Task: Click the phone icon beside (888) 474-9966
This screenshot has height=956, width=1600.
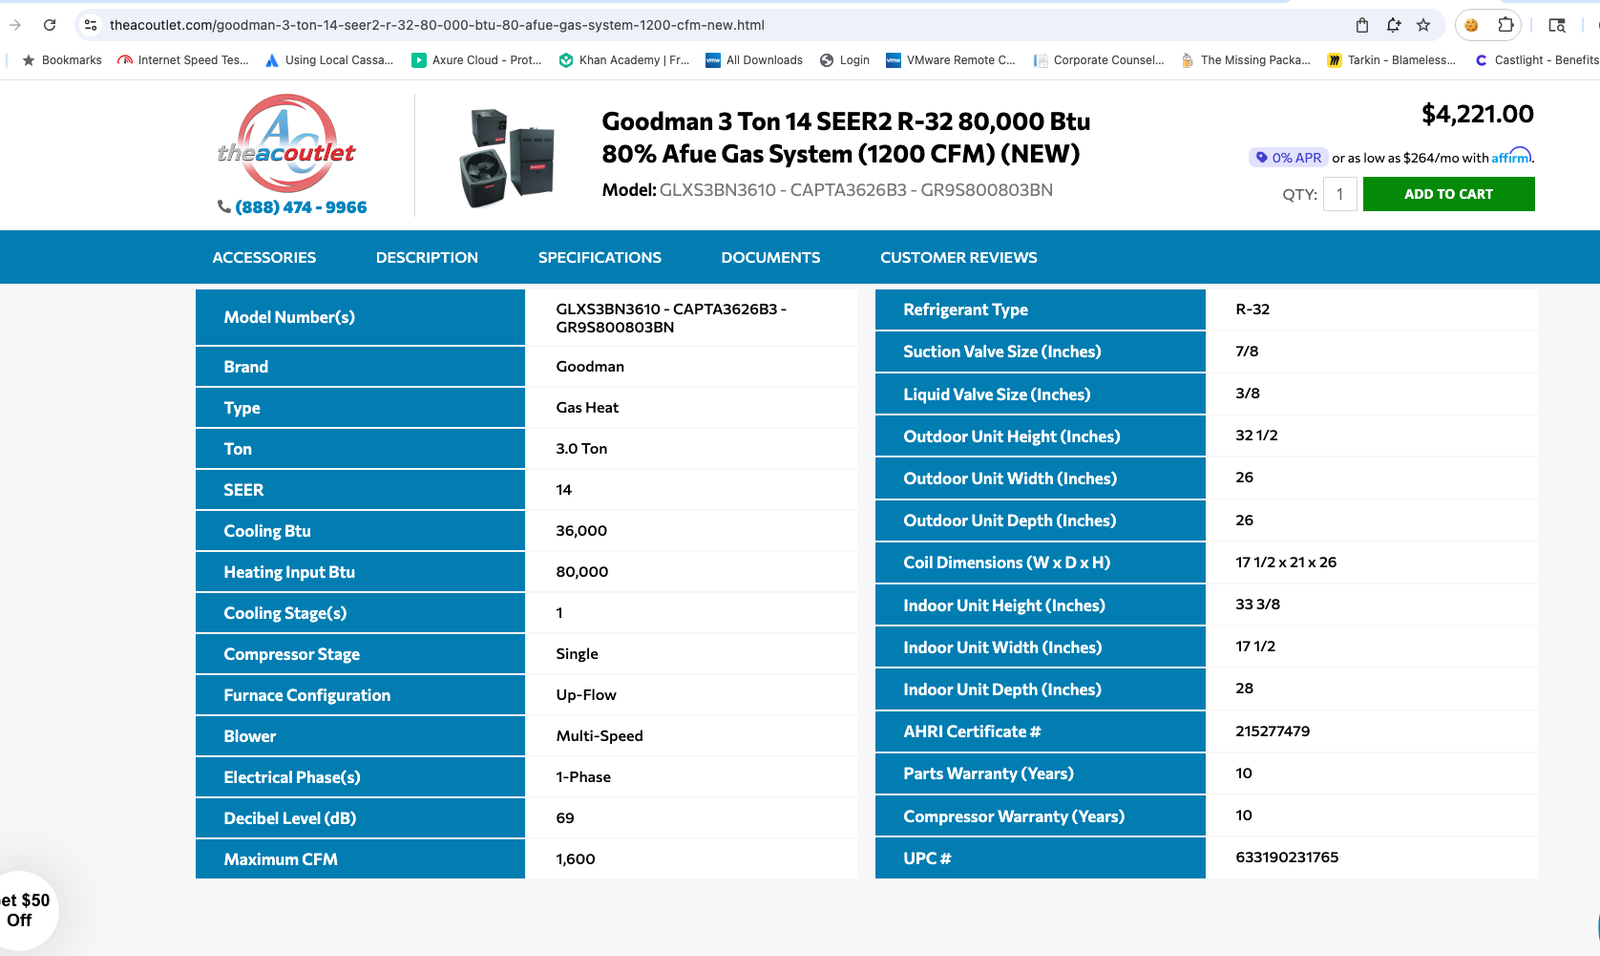Action: point(224,207)
